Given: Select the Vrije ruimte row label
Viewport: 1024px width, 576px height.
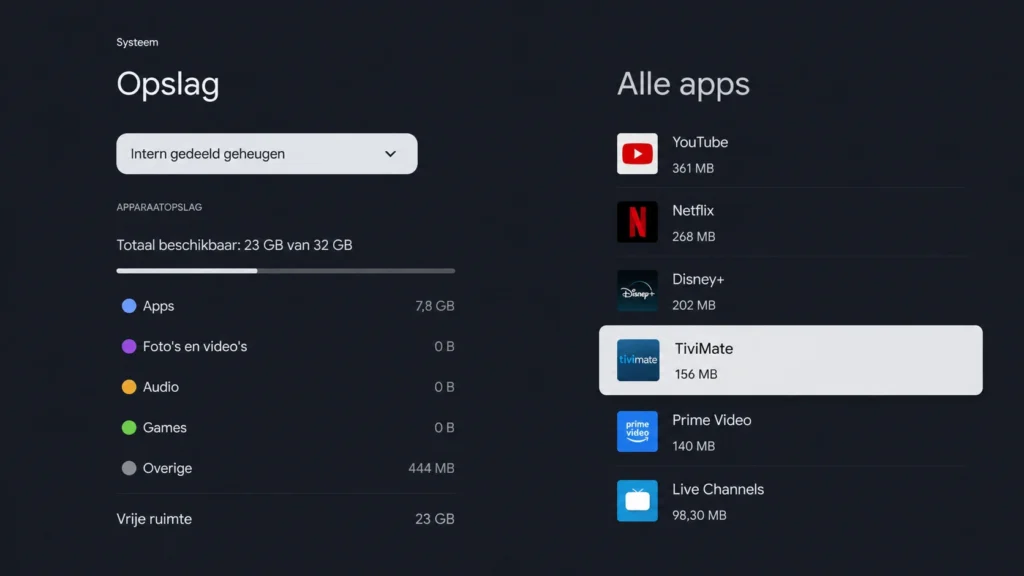Looking at the screenshot, I should 154,519.
